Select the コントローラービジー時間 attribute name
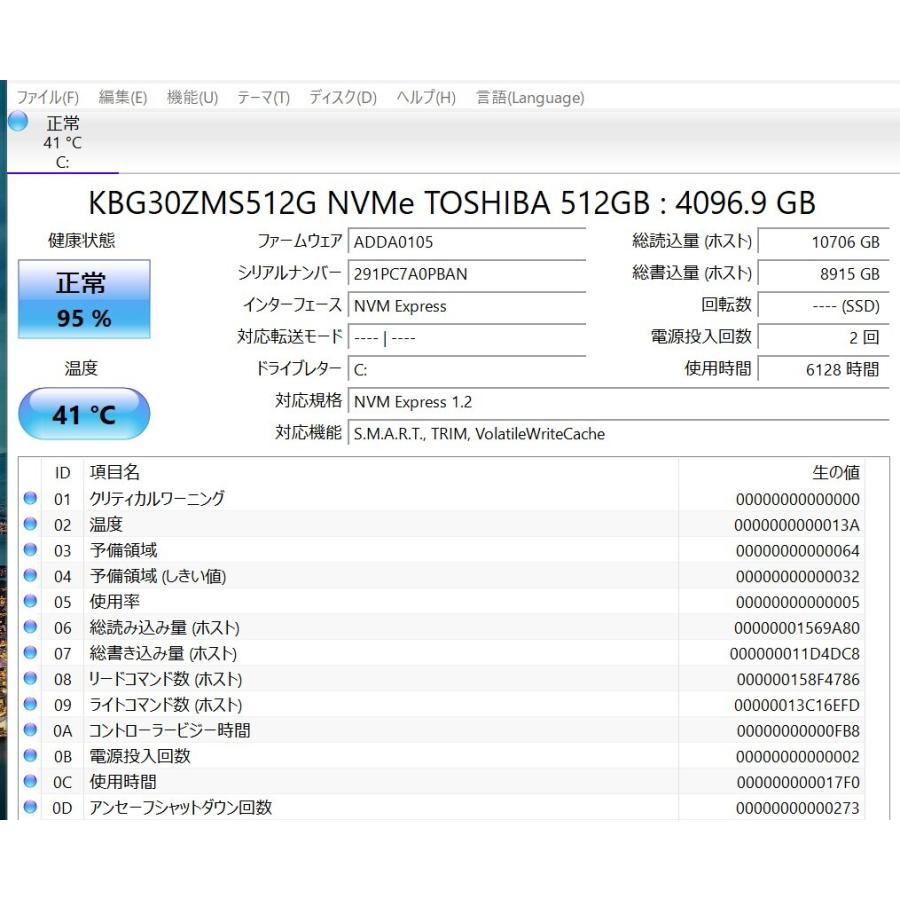 tap(170, 731)
